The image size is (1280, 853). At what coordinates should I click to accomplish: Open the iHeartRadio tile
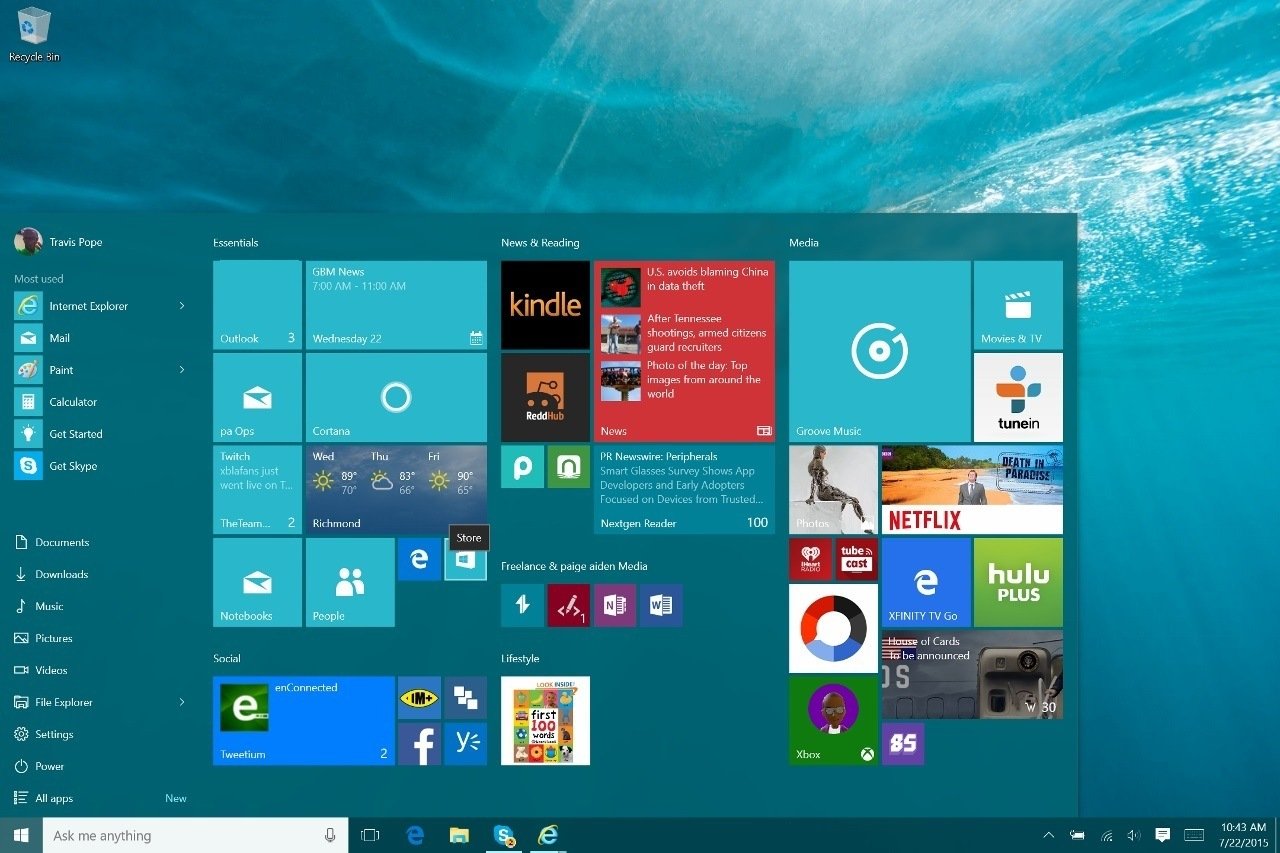pyautogui.click(x=810, y=559)
